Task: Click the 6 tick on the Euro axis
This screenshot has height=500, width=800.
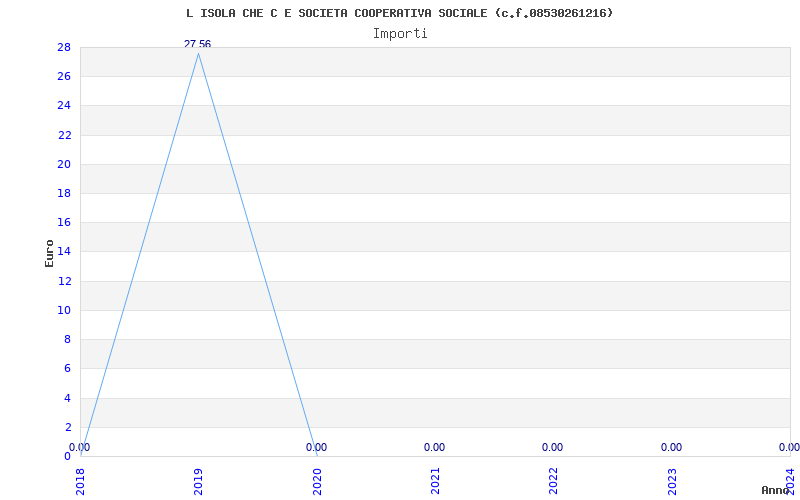Action: [x=67, y=368]
